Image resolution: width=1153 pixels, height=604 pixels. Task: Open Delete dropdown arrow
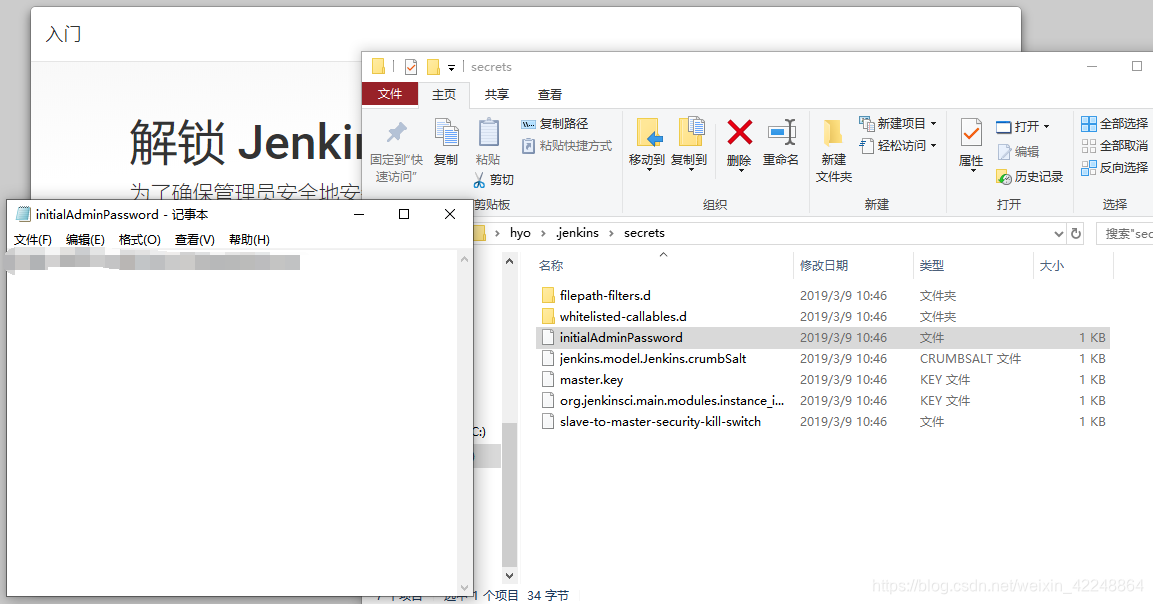click(740, 171)
